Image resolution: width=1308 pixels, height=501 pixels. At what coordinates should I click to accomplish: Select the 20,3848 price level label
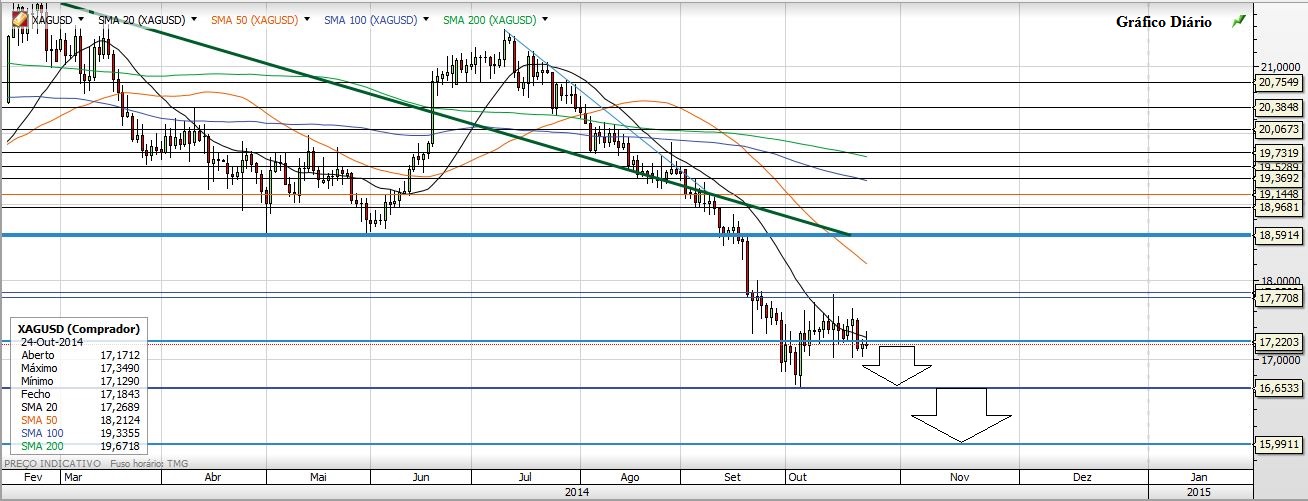coord(1278,107)
